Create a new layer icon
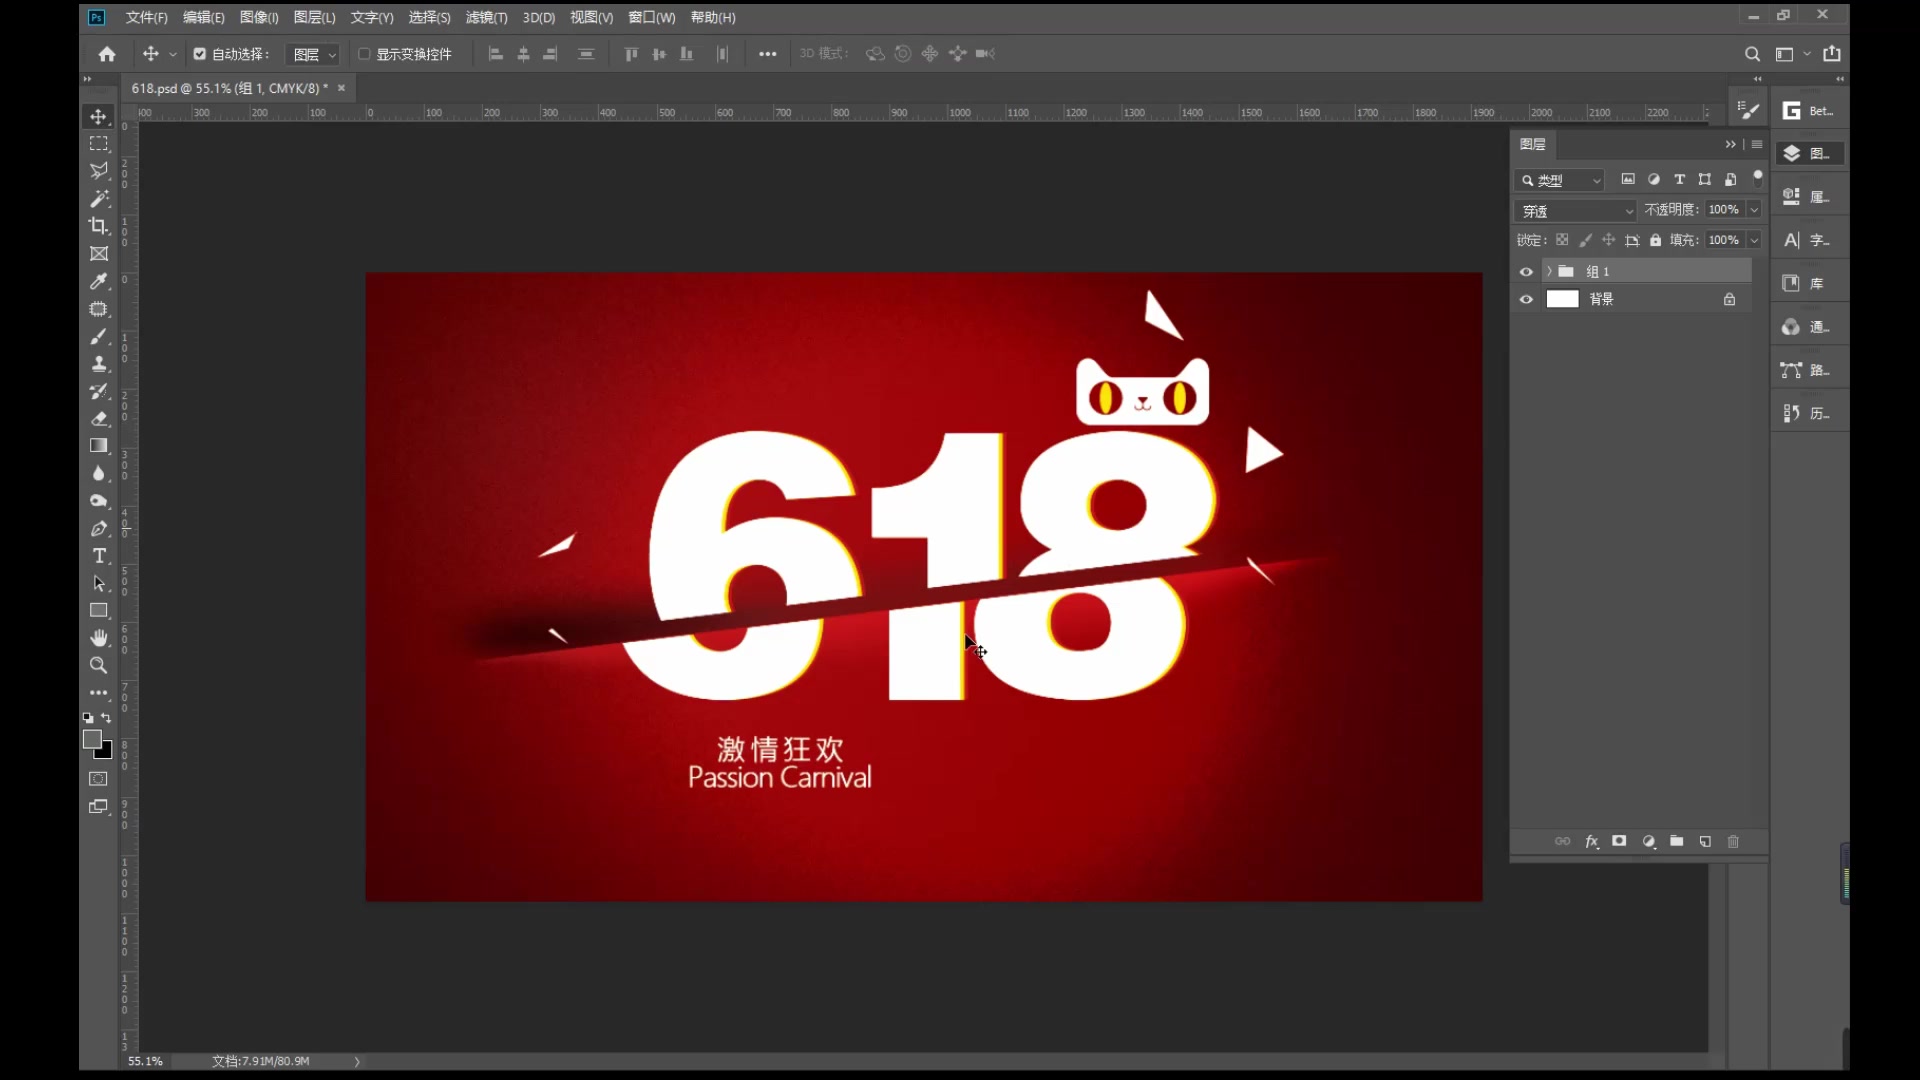This screenshot has width=1920, height=1080. [1705, 842]
